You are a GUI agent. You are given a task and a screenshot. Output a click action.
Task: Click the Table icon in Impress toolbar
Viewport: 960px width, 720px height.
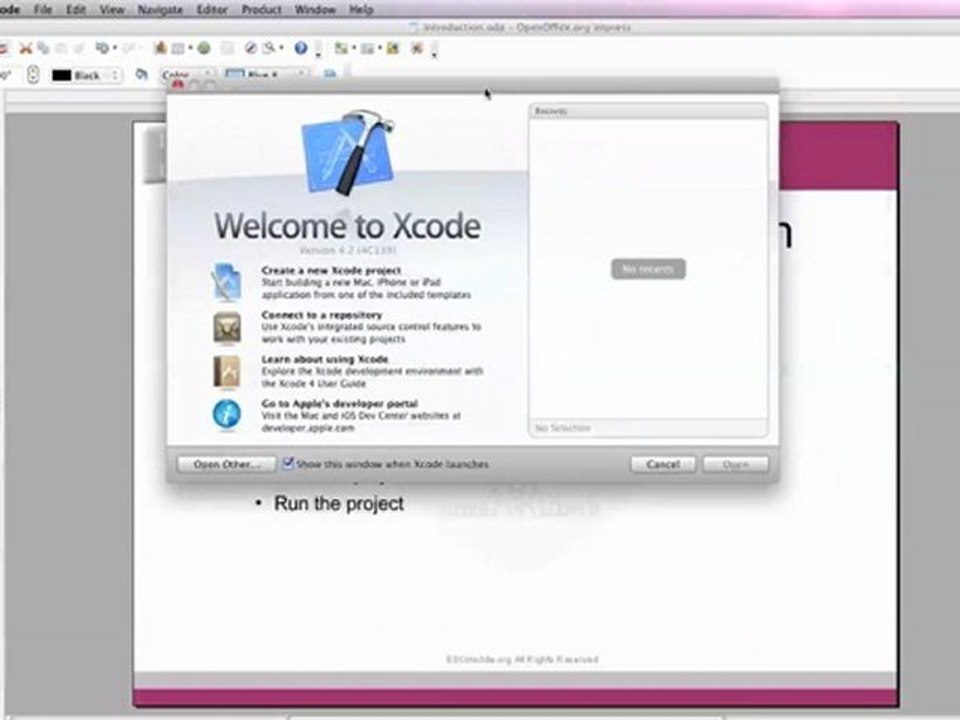[178, 48]
